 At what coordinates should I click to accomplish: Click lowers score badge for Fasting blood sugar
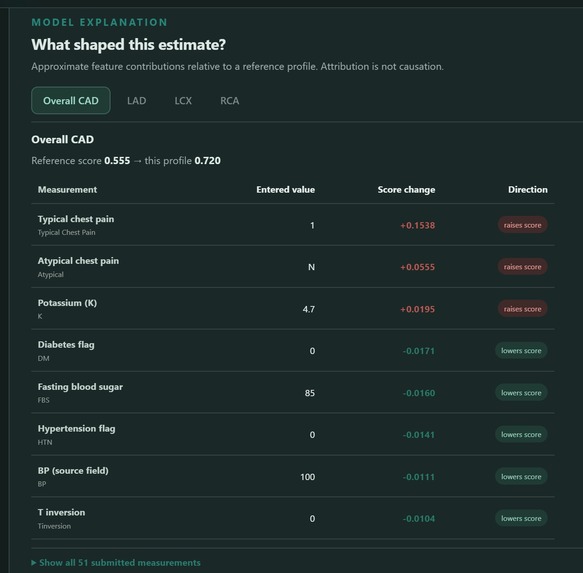(x=521, y=393)
